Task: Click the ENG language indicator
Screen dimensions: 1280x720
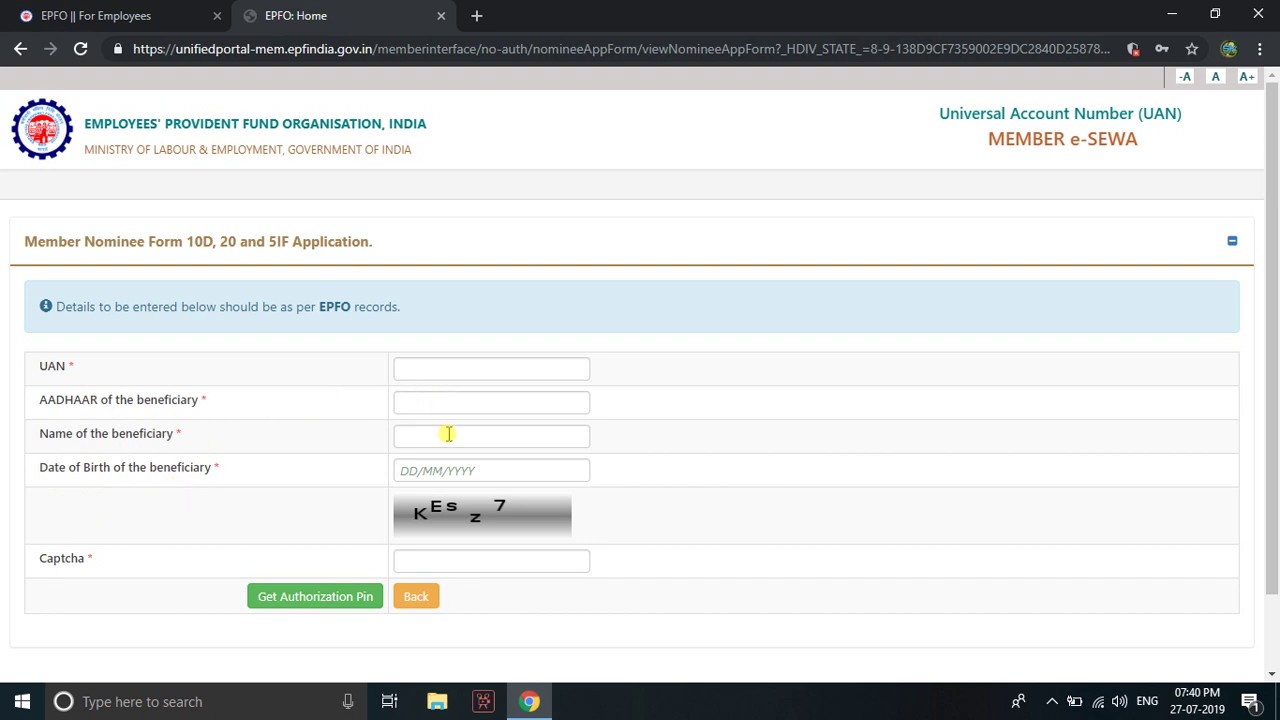Action: [x=1147, y=701]
